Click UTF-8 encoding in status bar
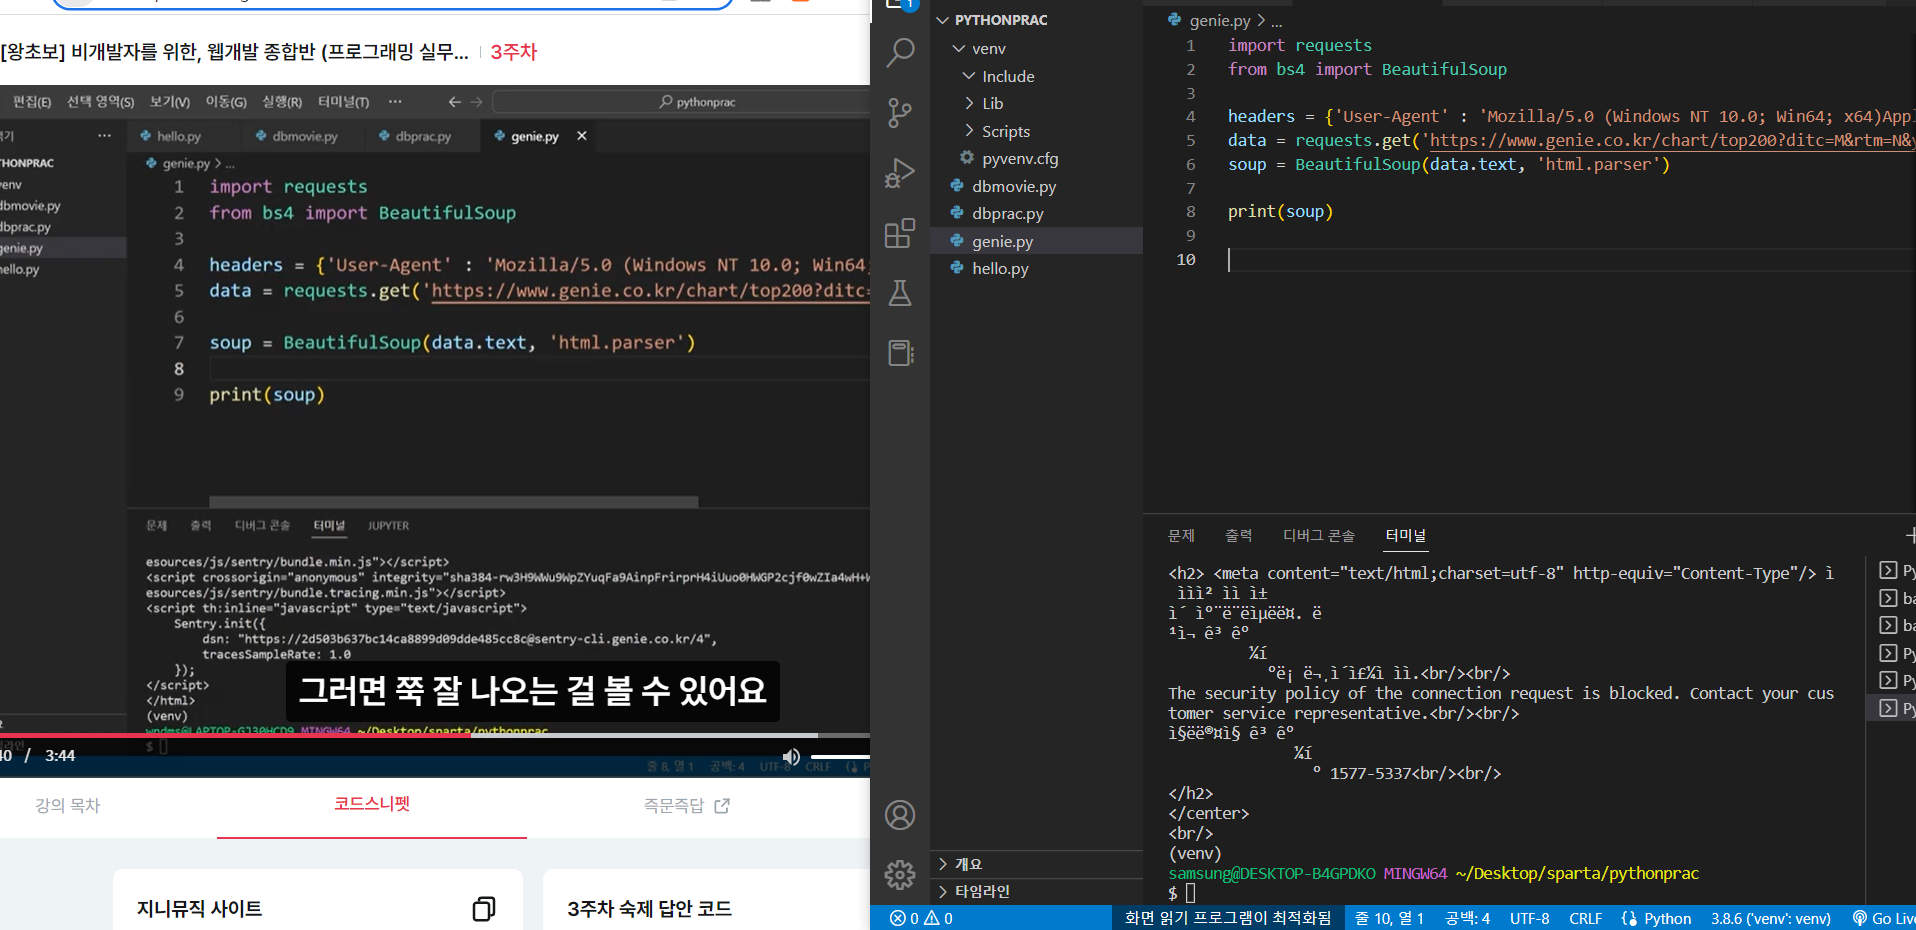1916x930 pixels. (x=1529, y=918)
